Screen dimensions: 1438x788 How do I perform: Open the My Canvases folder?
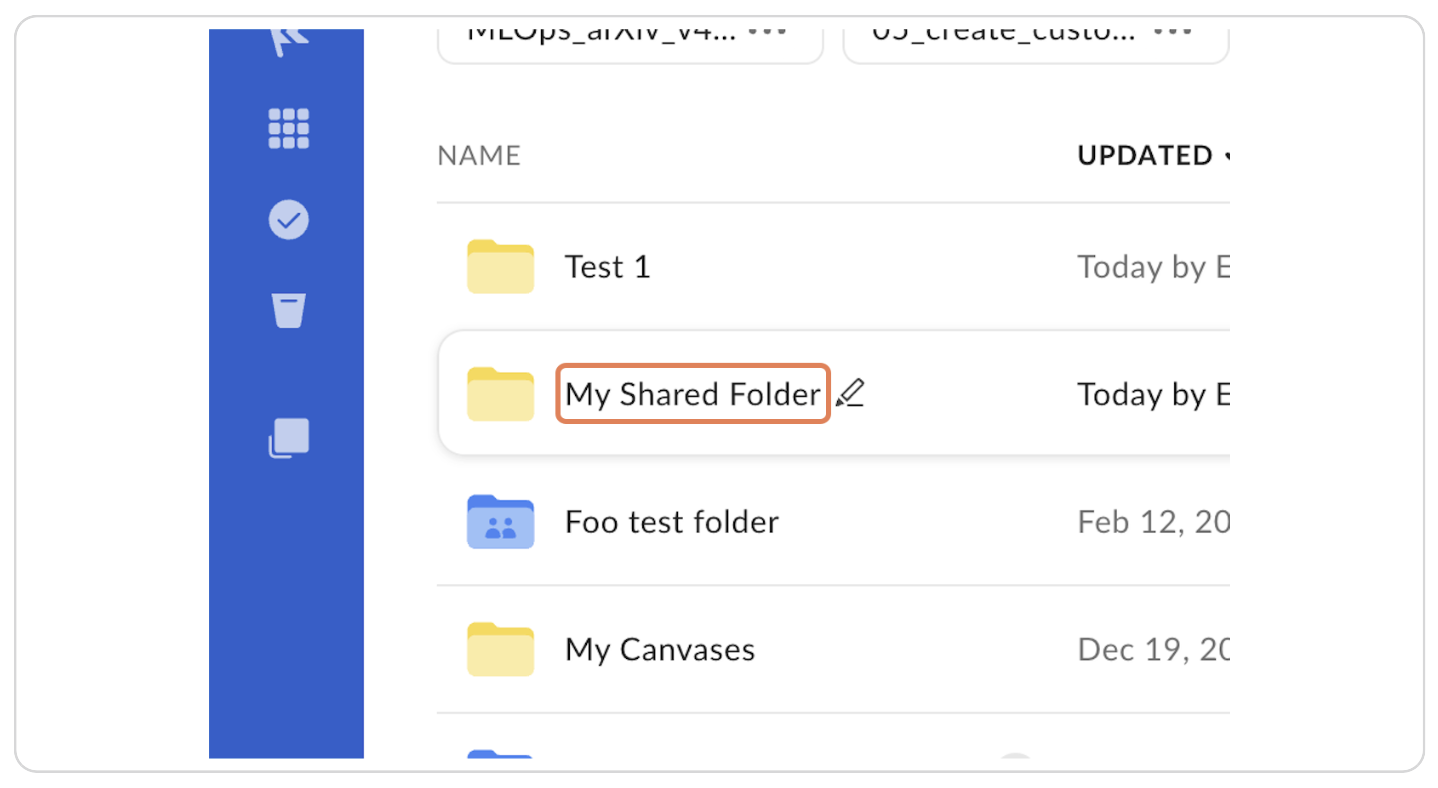(659, 648)
